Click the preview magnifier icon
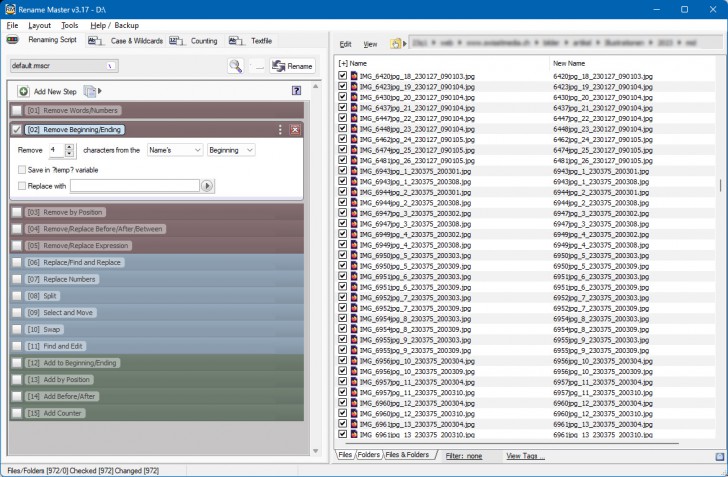The height and width of the screenshot is (477, 728). point(235,66)
